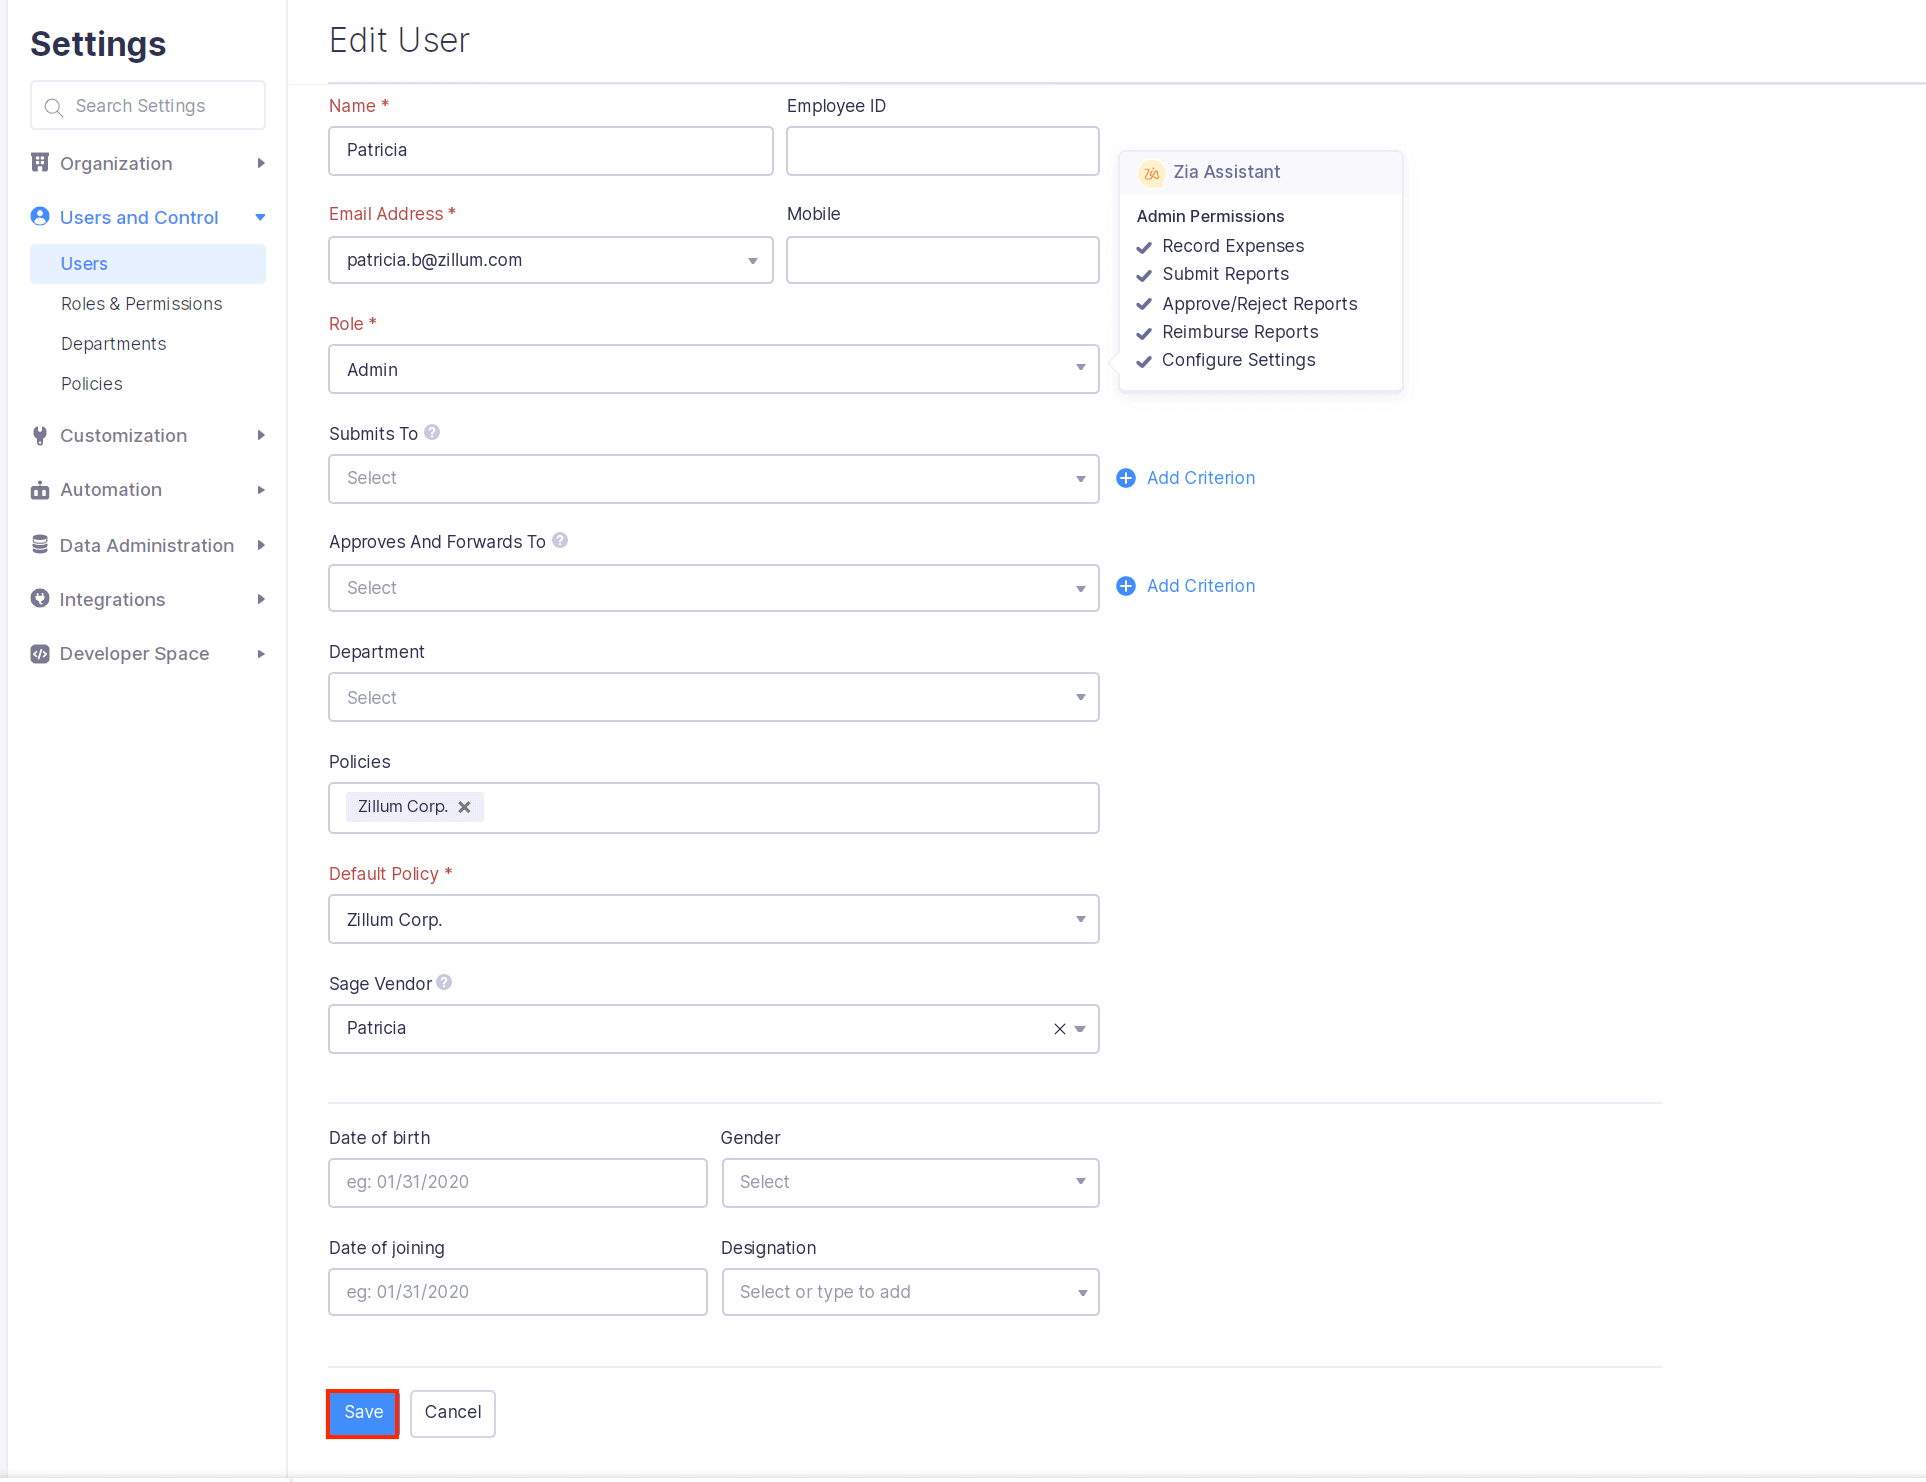Viewport: 1926px width, 1482px height.
Task: Remove Zillum Corp. tag from Policies
Action: (x=464, y=807)
